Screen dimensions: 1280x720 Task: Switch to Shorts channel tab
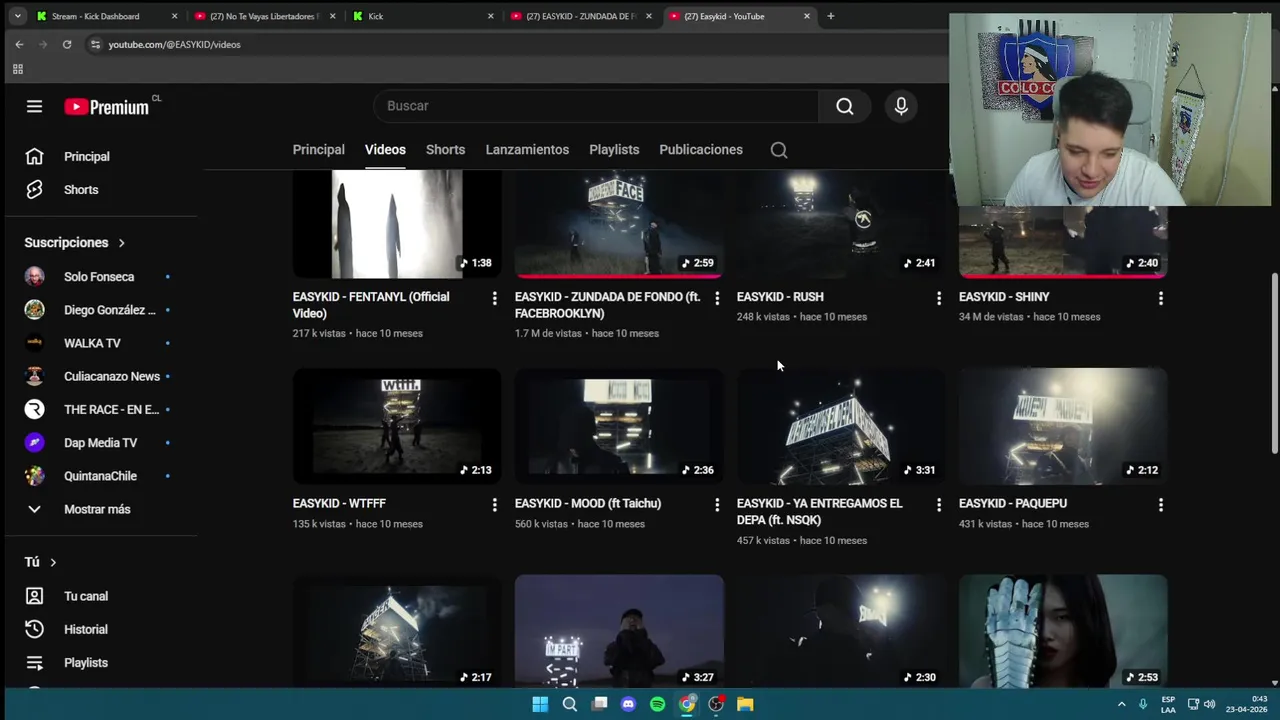point(445,150)
